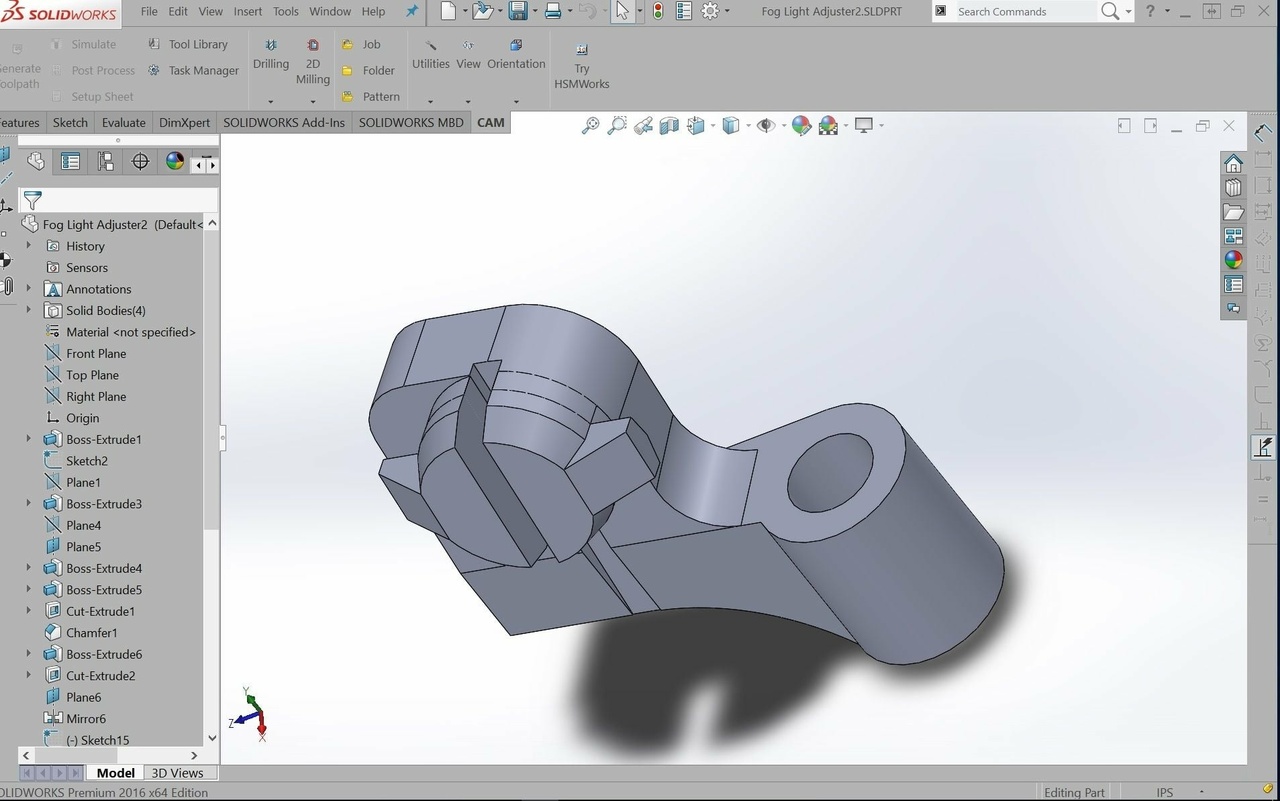The width and height of the screenshot is (1280, 801).
Task: Click IPS unit system in status bar
Action: 1165,792
